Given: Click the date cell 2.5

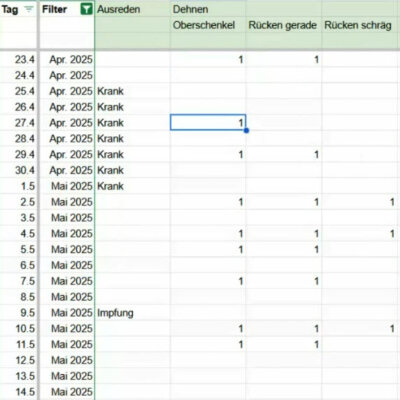Looking at the screenshot, I should click(18, 202).
